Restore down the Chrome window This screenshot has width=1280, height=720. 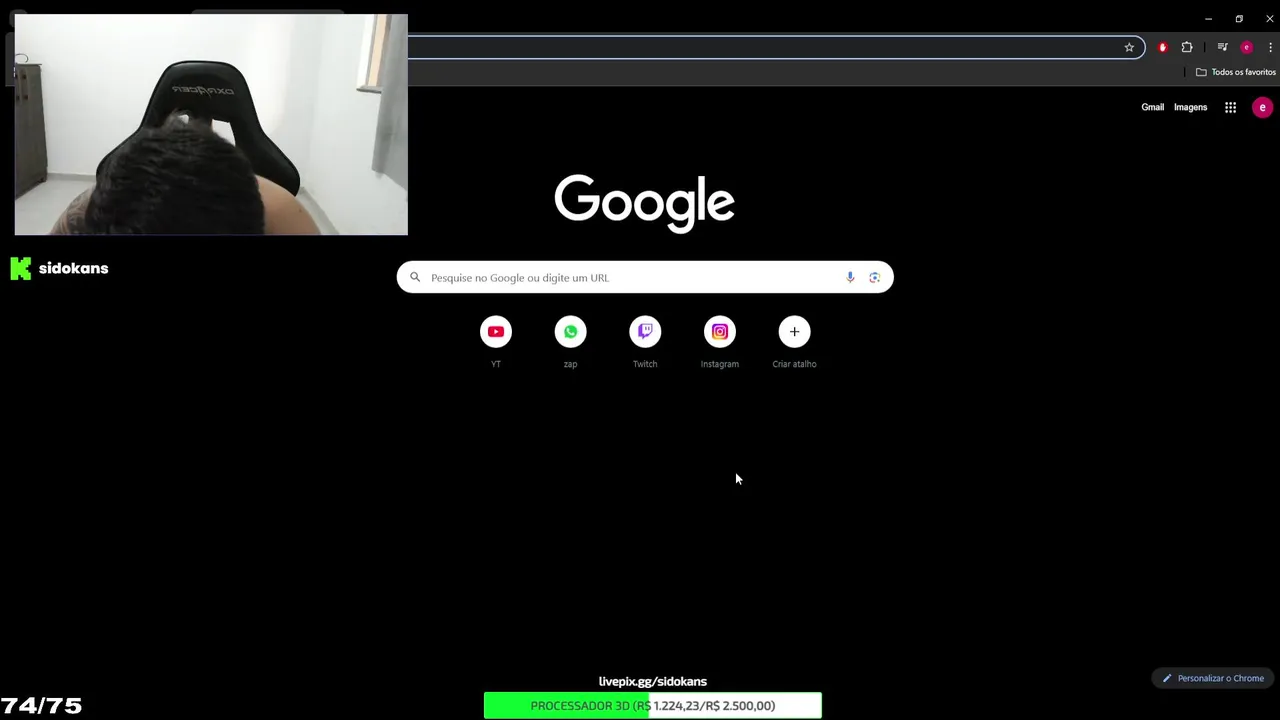[x=1239, y=18]
